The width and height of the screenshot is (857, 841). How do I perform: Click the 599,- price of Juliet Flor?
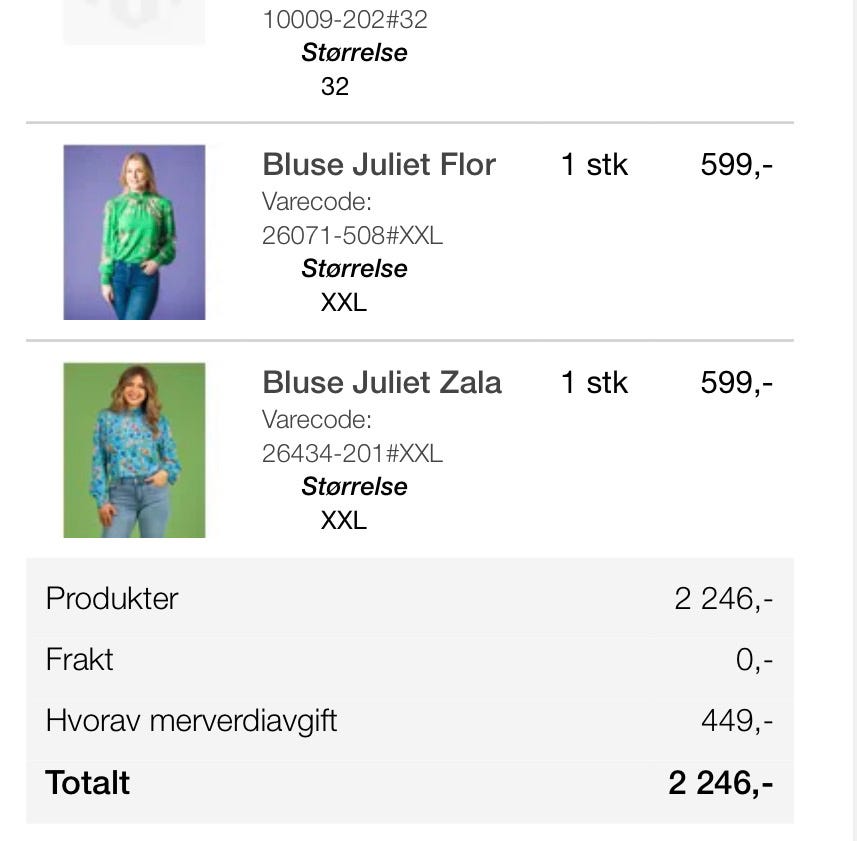tap(737, 165)
